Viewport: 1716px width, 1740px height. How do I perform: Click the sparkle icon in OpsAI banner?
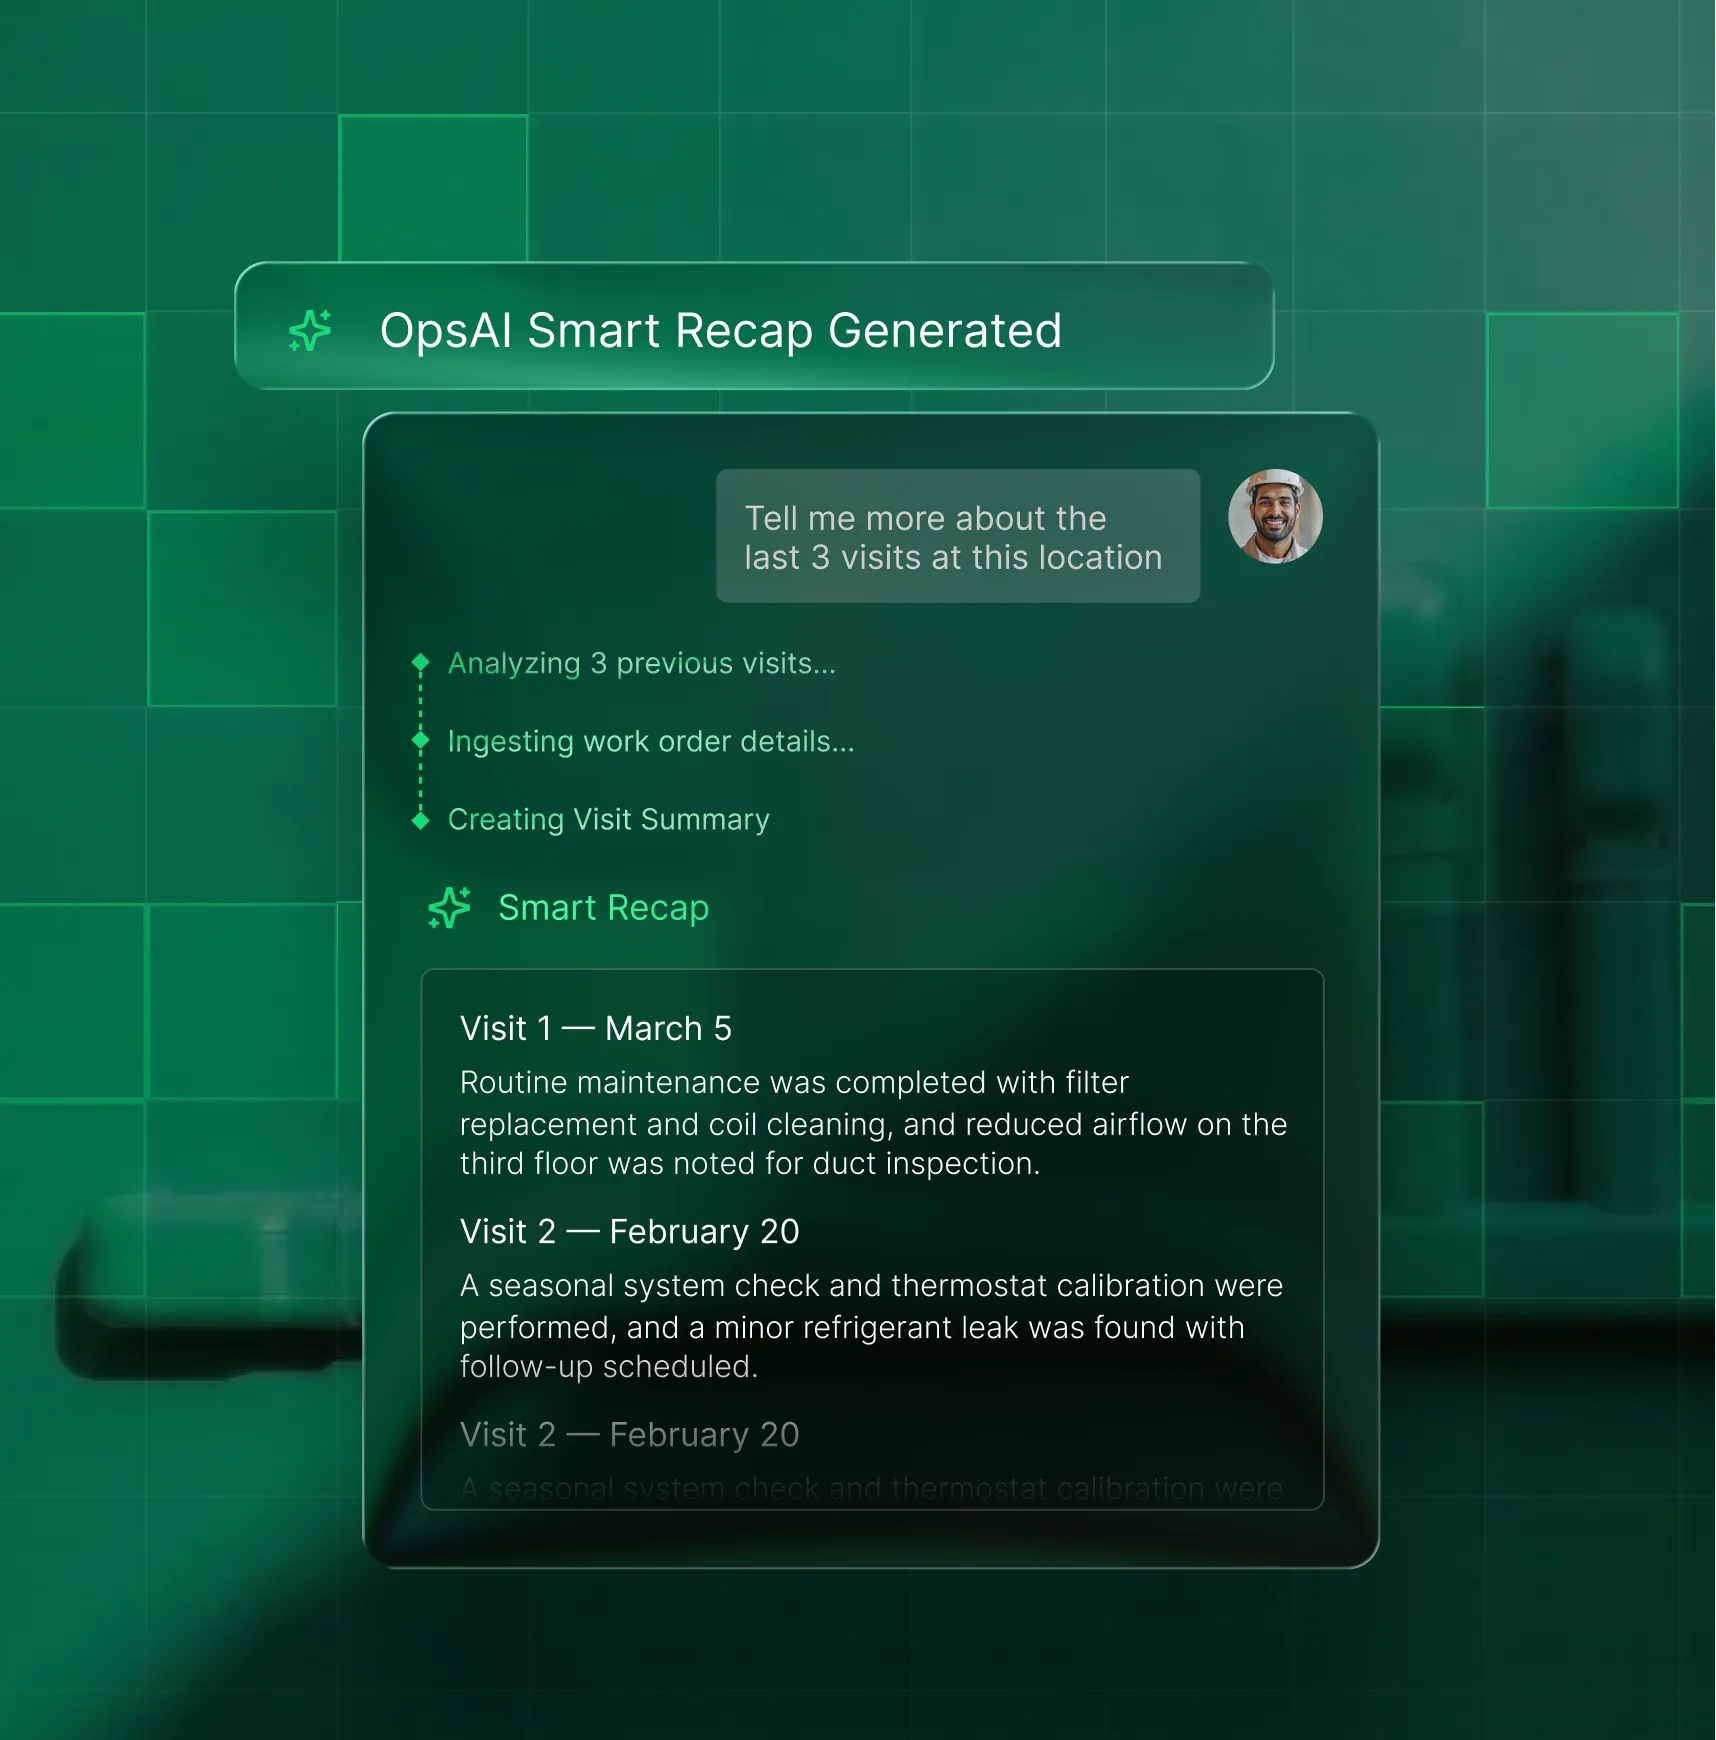(310, 330)
